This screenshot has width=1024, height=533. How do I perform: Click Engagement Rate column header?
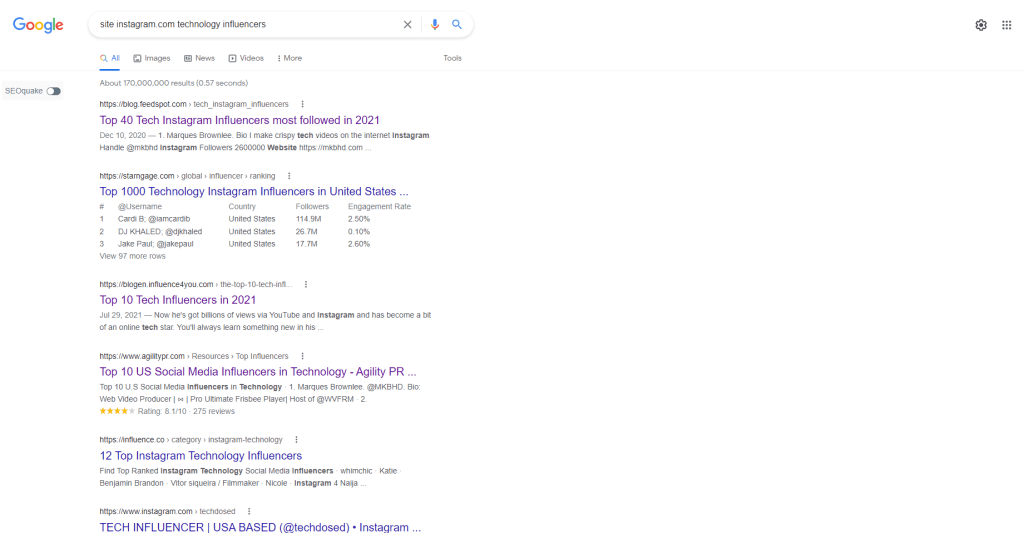(x=379, y=206)
